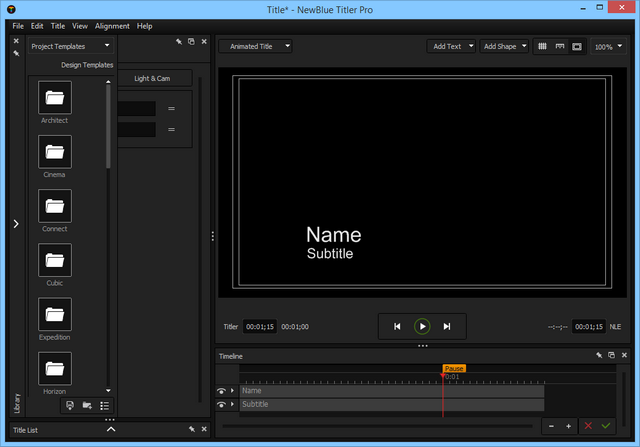Switch Library to list view
Screen dimensions: 640x447
coord(104,405)
